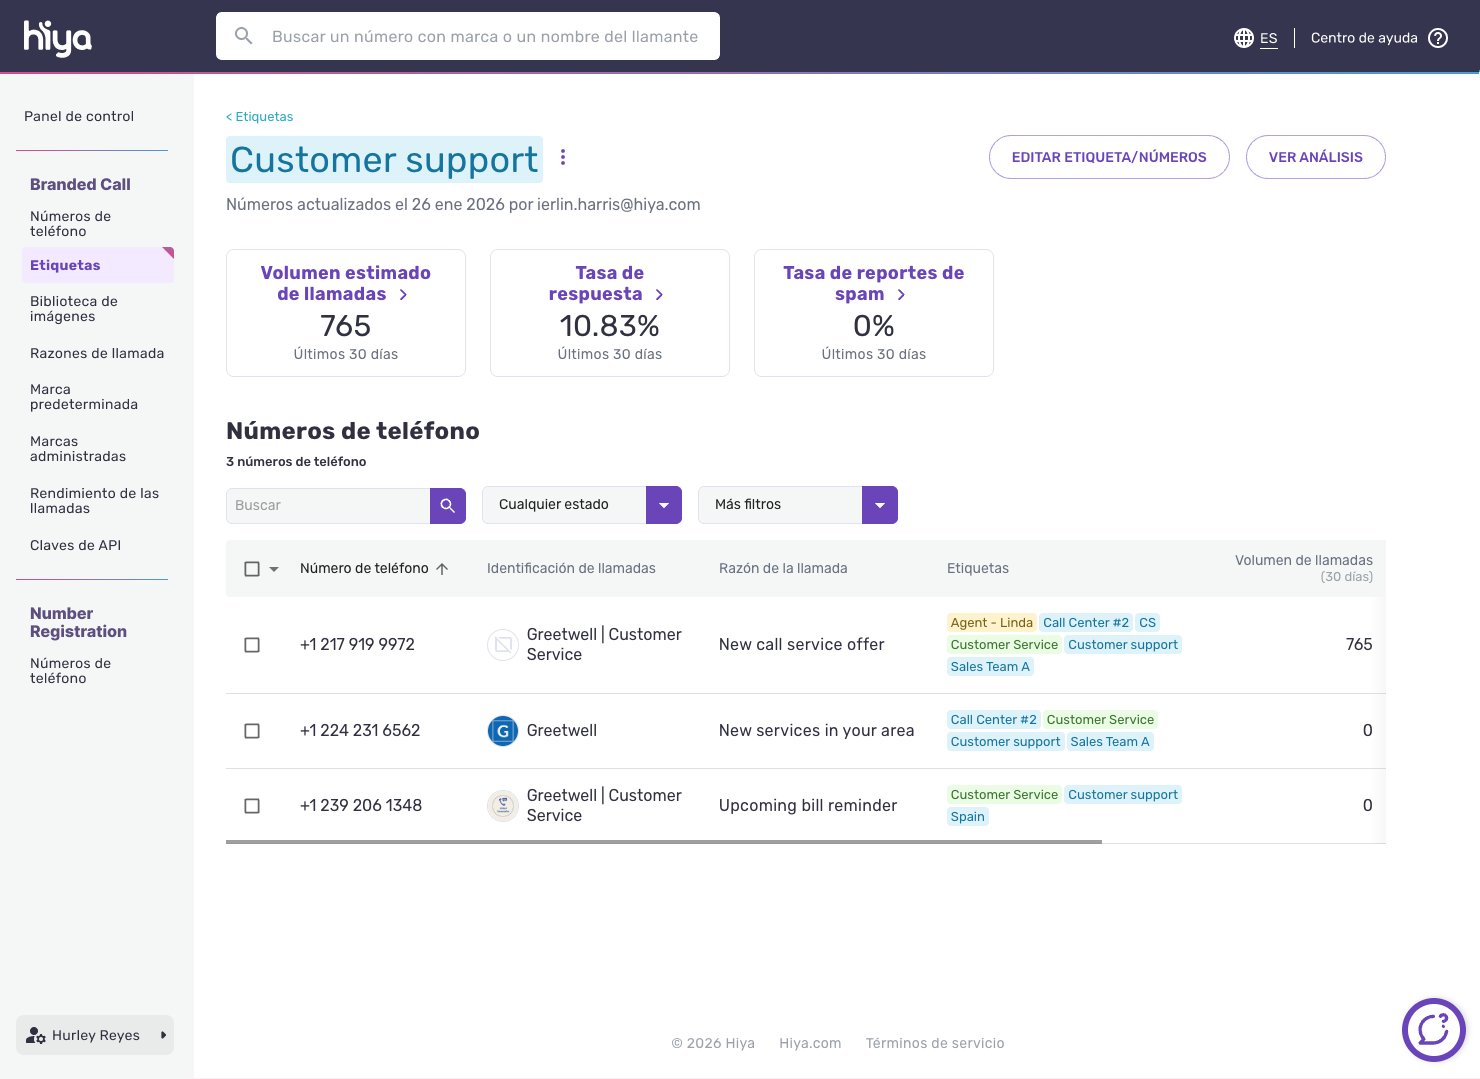
Task: Open the chat support bubble icon
Action: (x=1433, y=1029)
